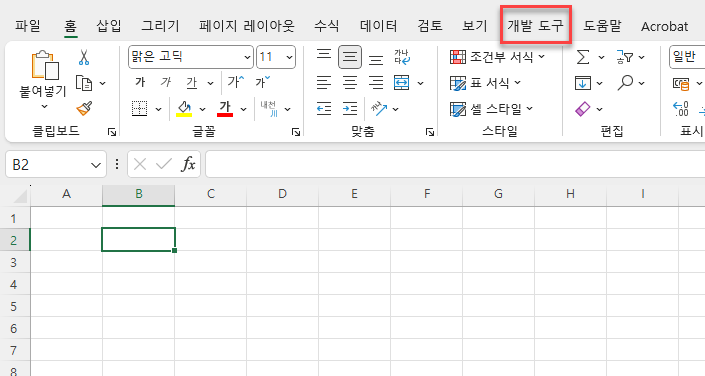Click the Select All corner triangle
This screenshot has height=376, width=705.
click(x=21, y=196)
